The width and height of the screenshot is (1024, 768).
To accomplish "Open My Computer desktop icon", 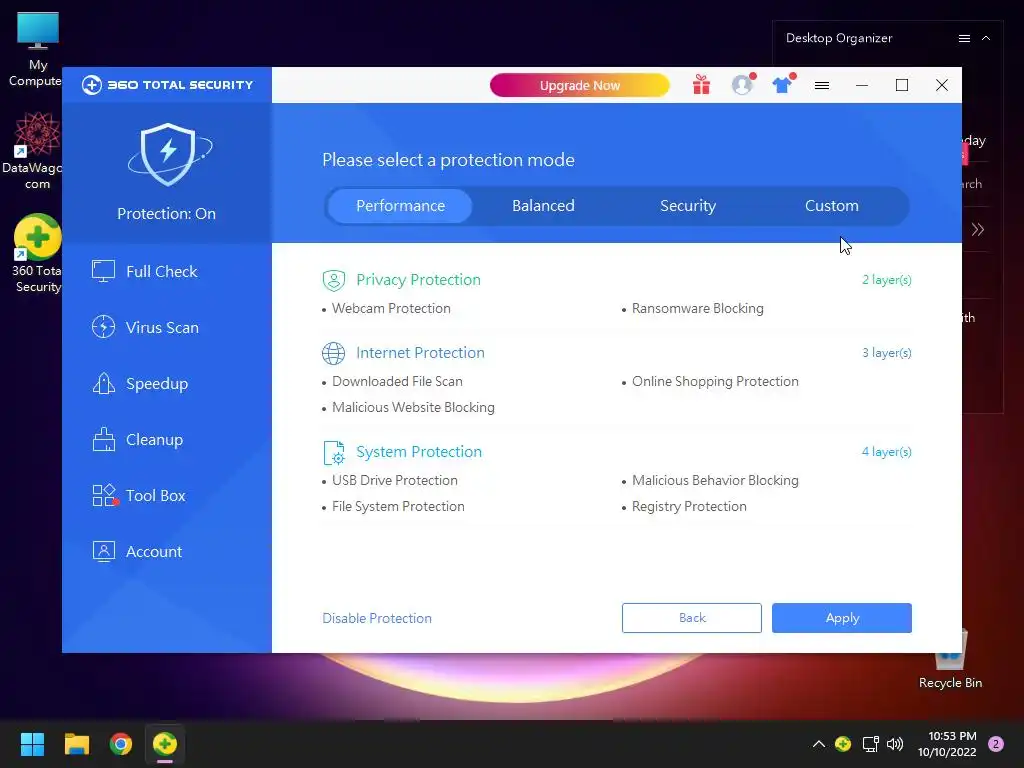I will (x=37, y=50).
